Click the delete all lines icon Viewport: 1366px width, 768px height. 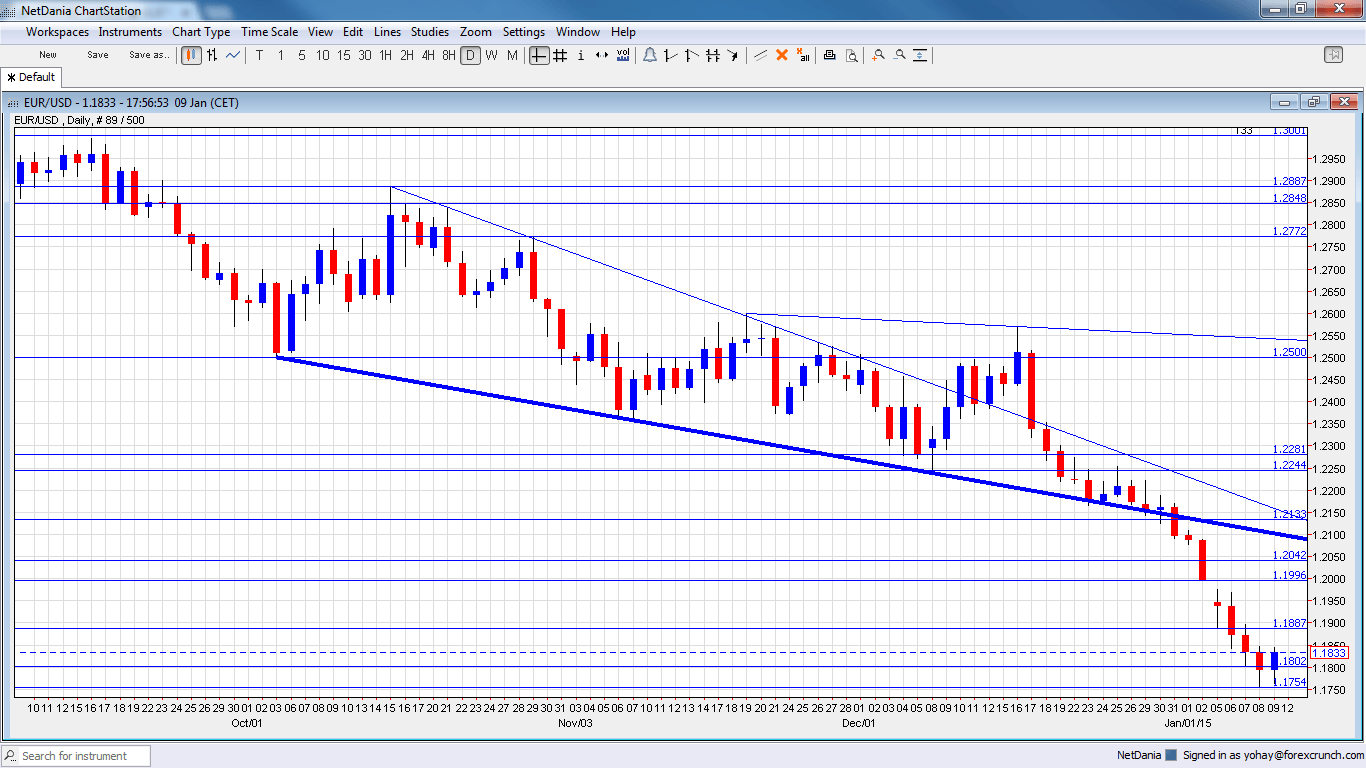pyautogui.click(x=801, y=57)
